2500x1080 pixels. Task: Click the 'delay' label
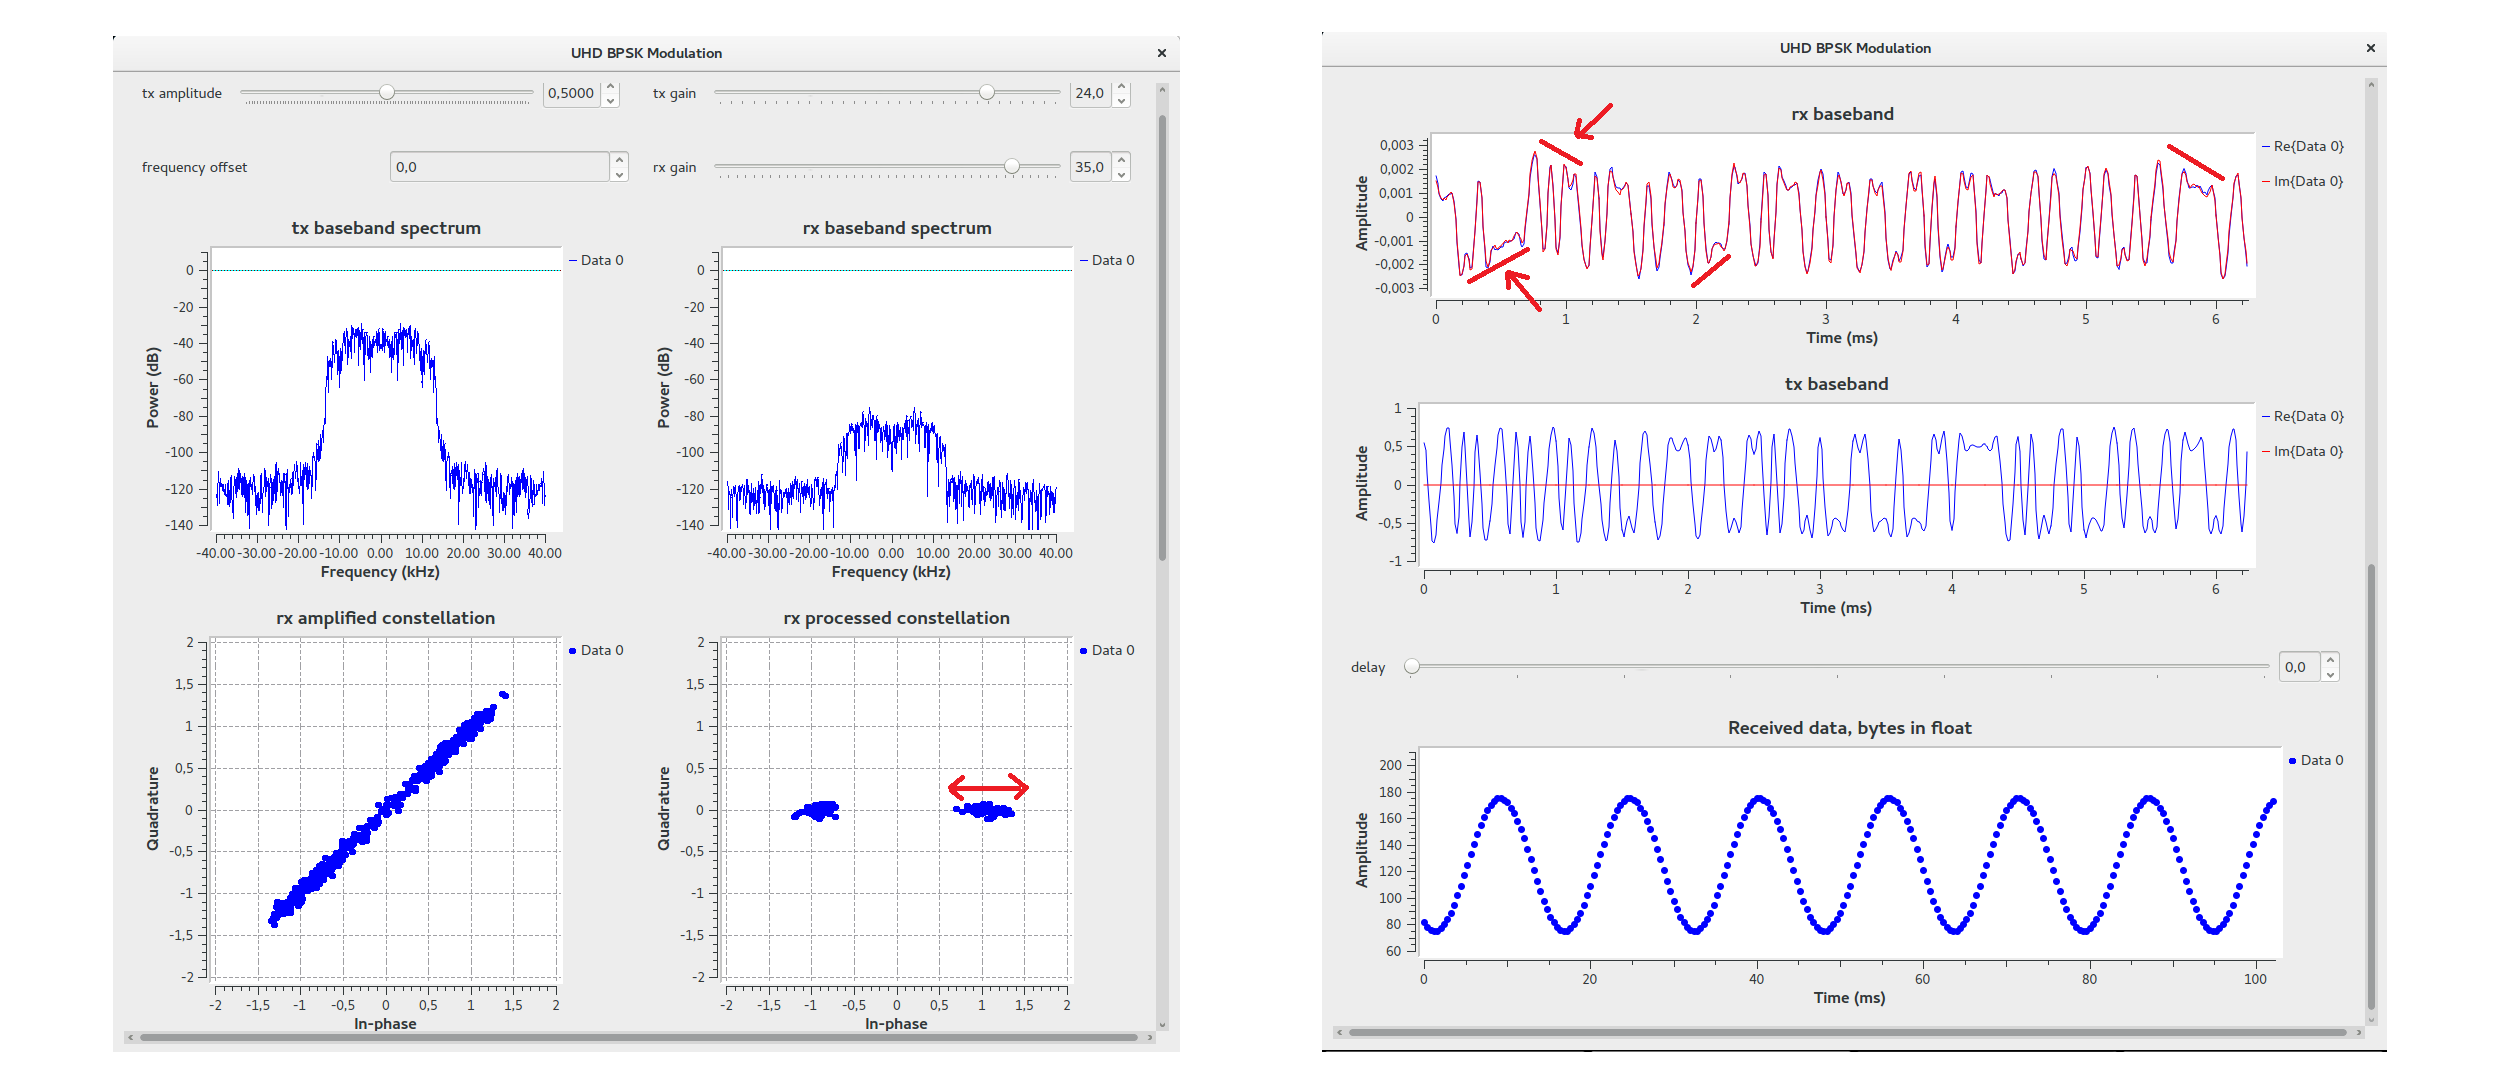1368,667
